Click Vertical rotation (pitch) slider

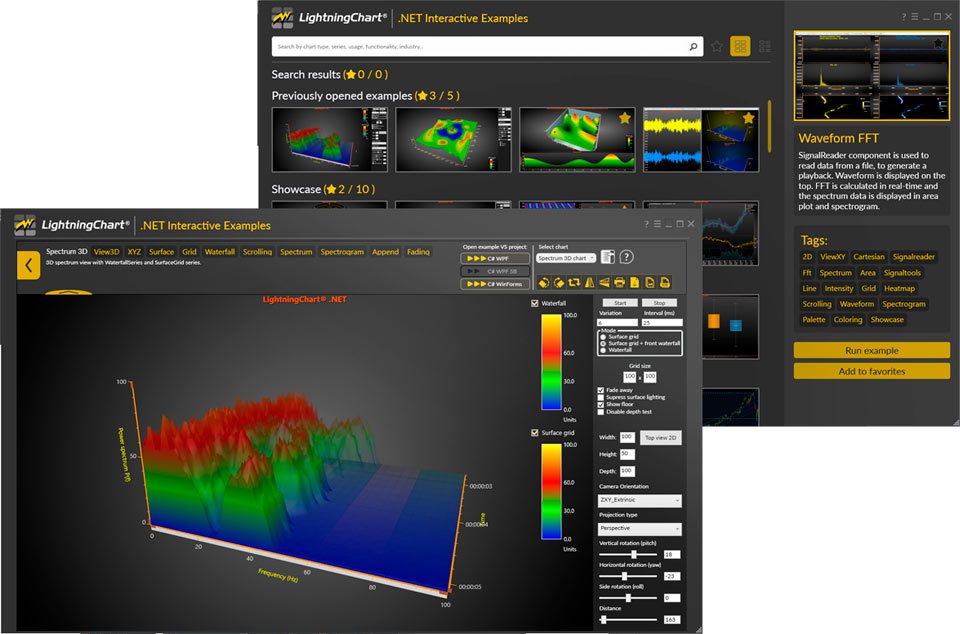628,554
